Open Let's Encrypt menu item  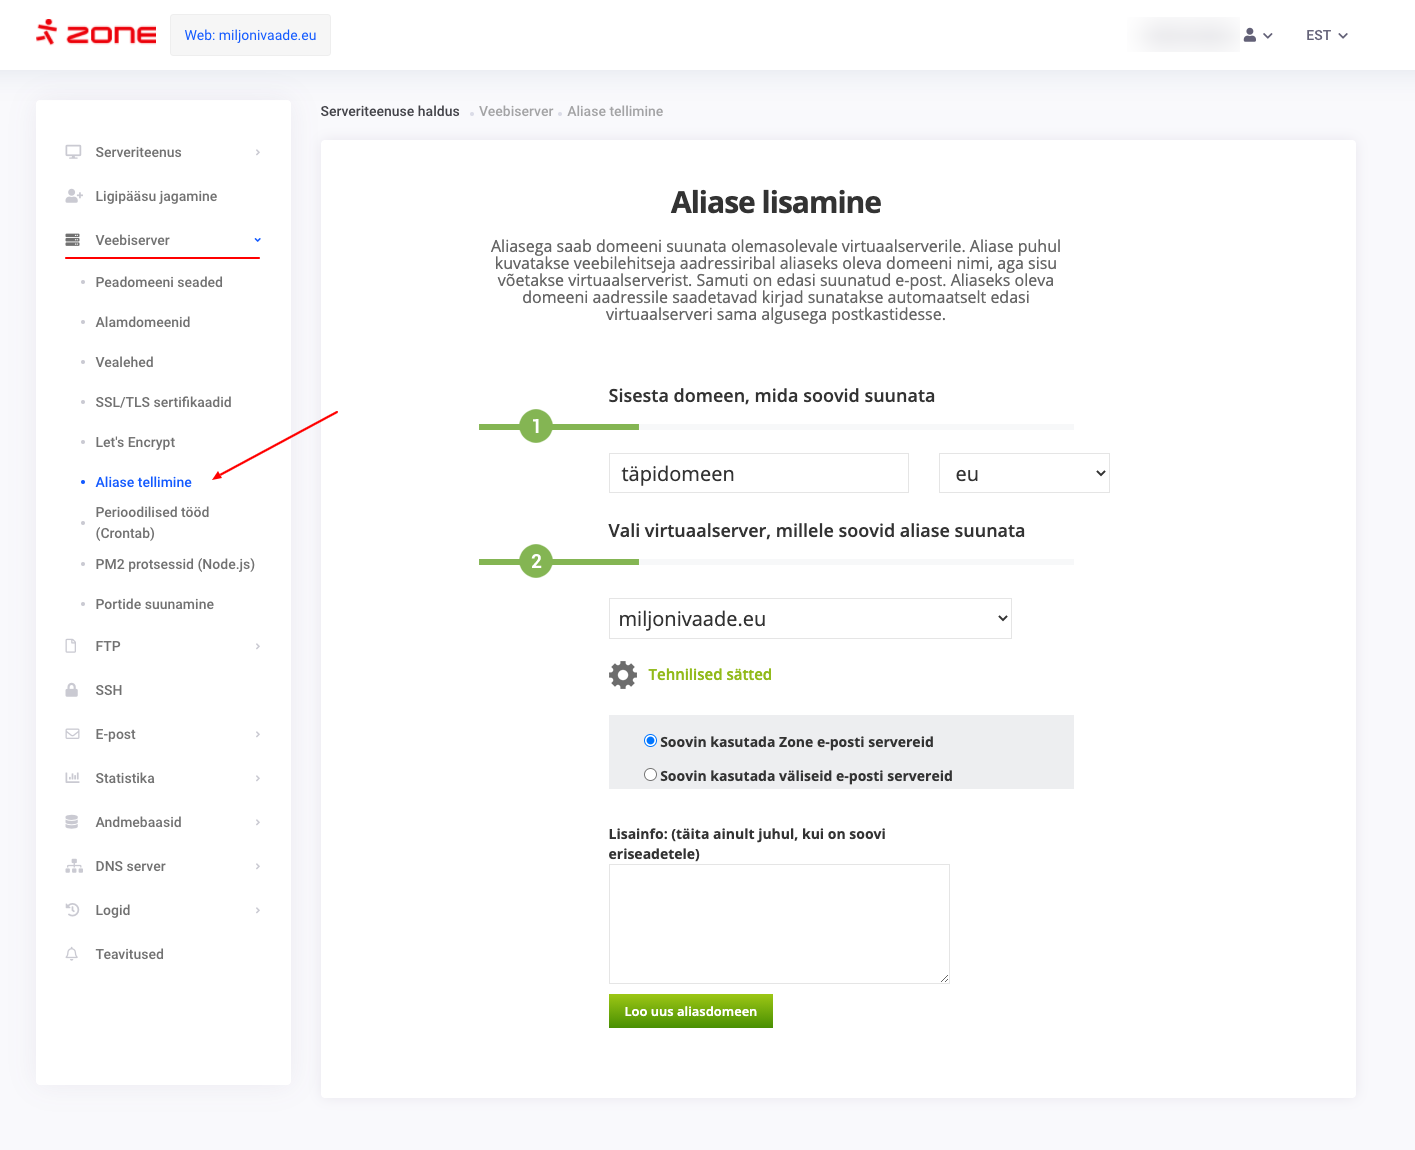pos(135,442)
